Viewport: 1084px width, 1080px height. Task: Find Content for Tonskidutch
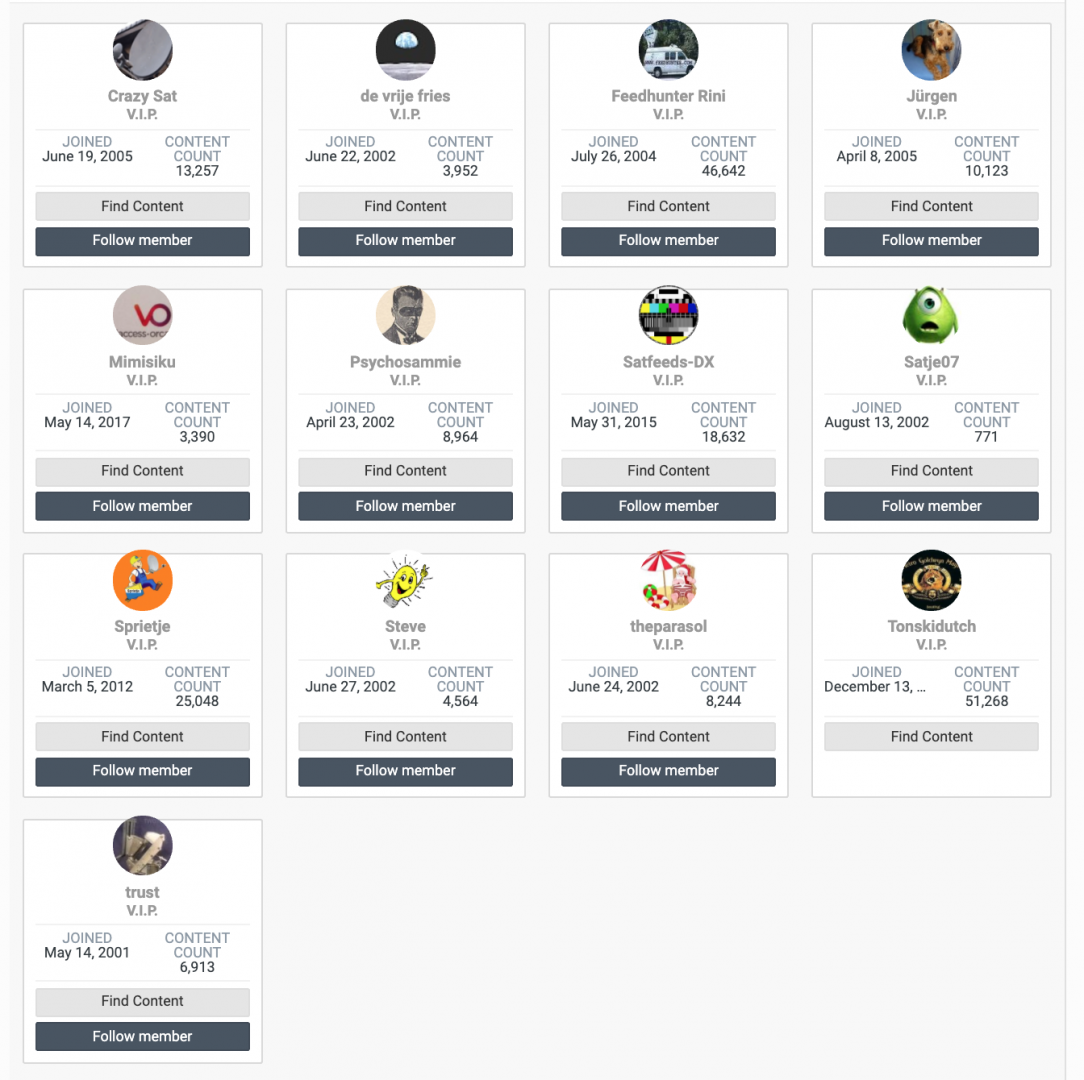(931, 737)
